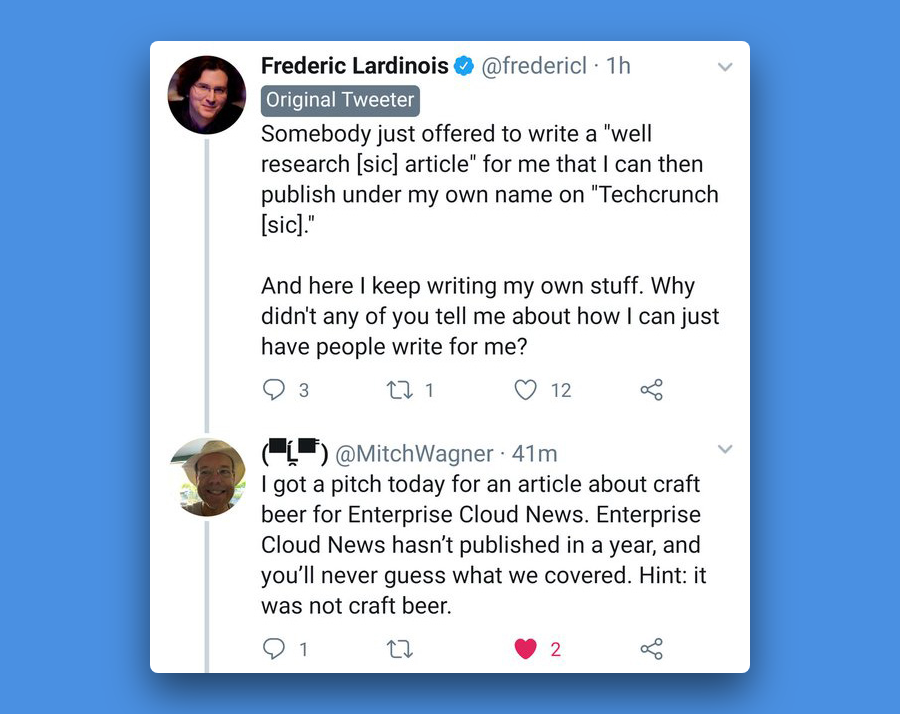Image resolution: width=900 pixels, height=714 pixels.
Task: Click the Original Tweeter label badge
Action: tap(340, 100)
